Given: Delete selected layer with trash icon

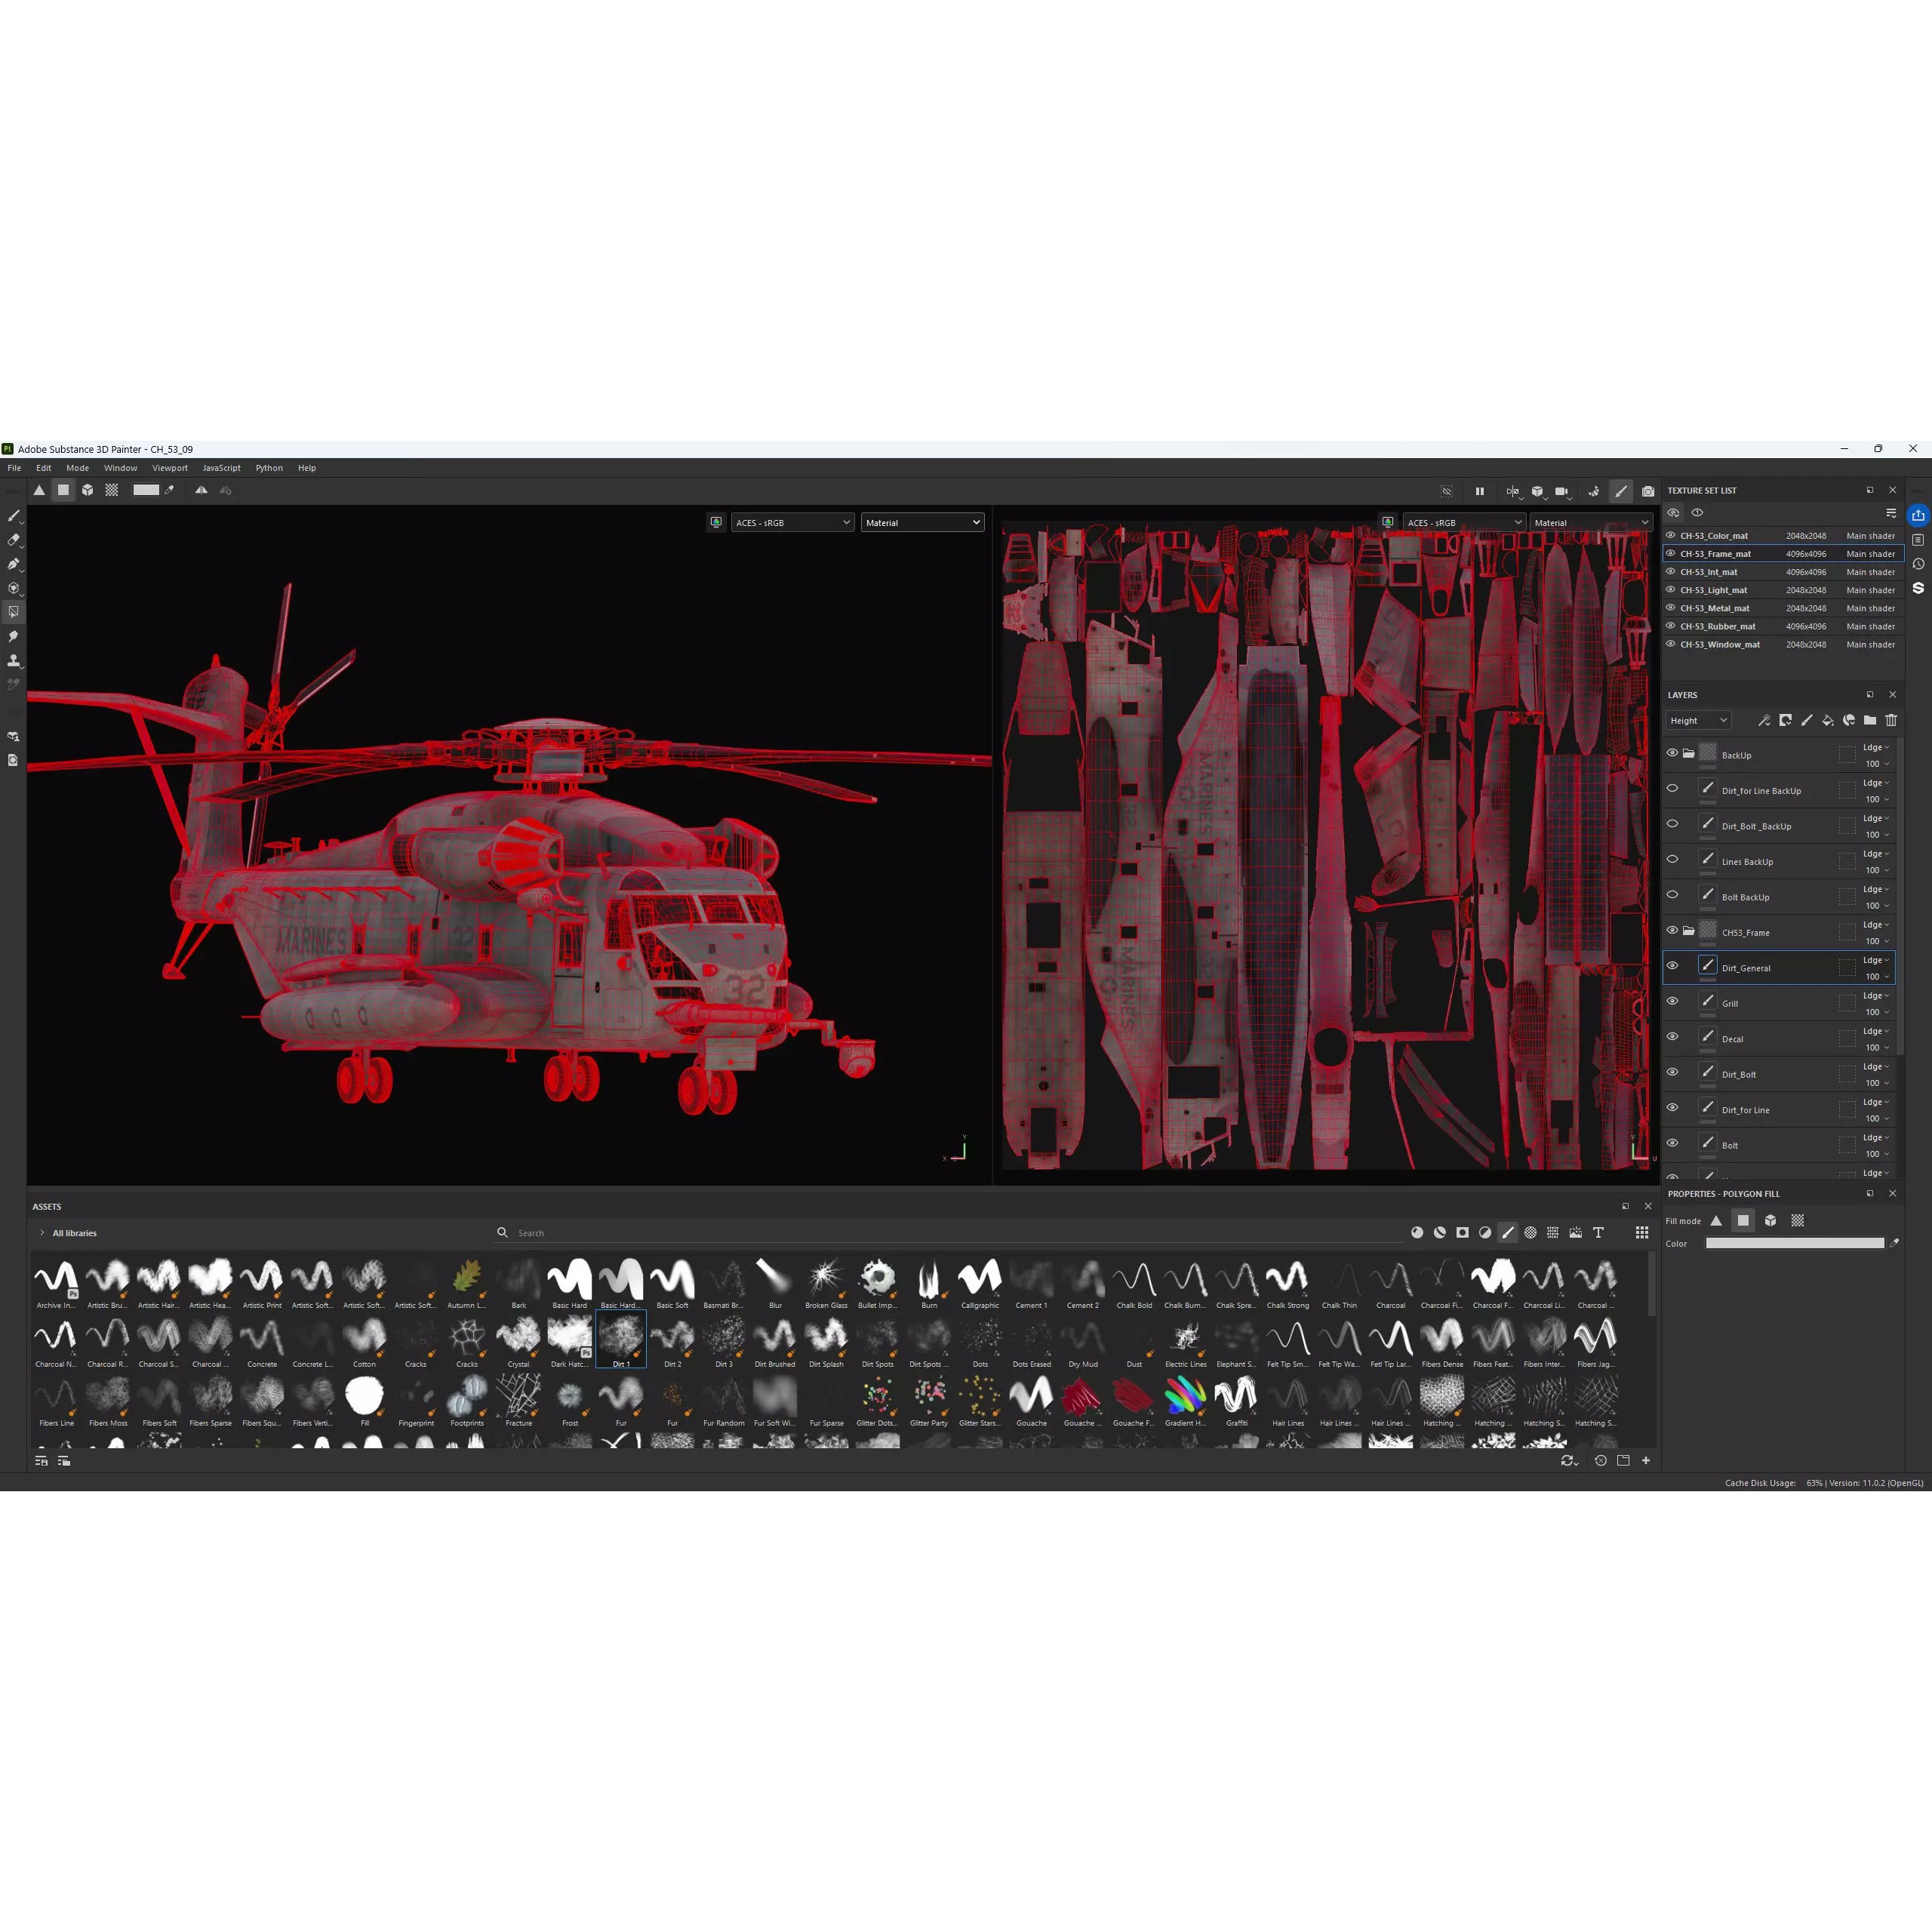Looking at the screenshot, I should (x=1891, y=720).
